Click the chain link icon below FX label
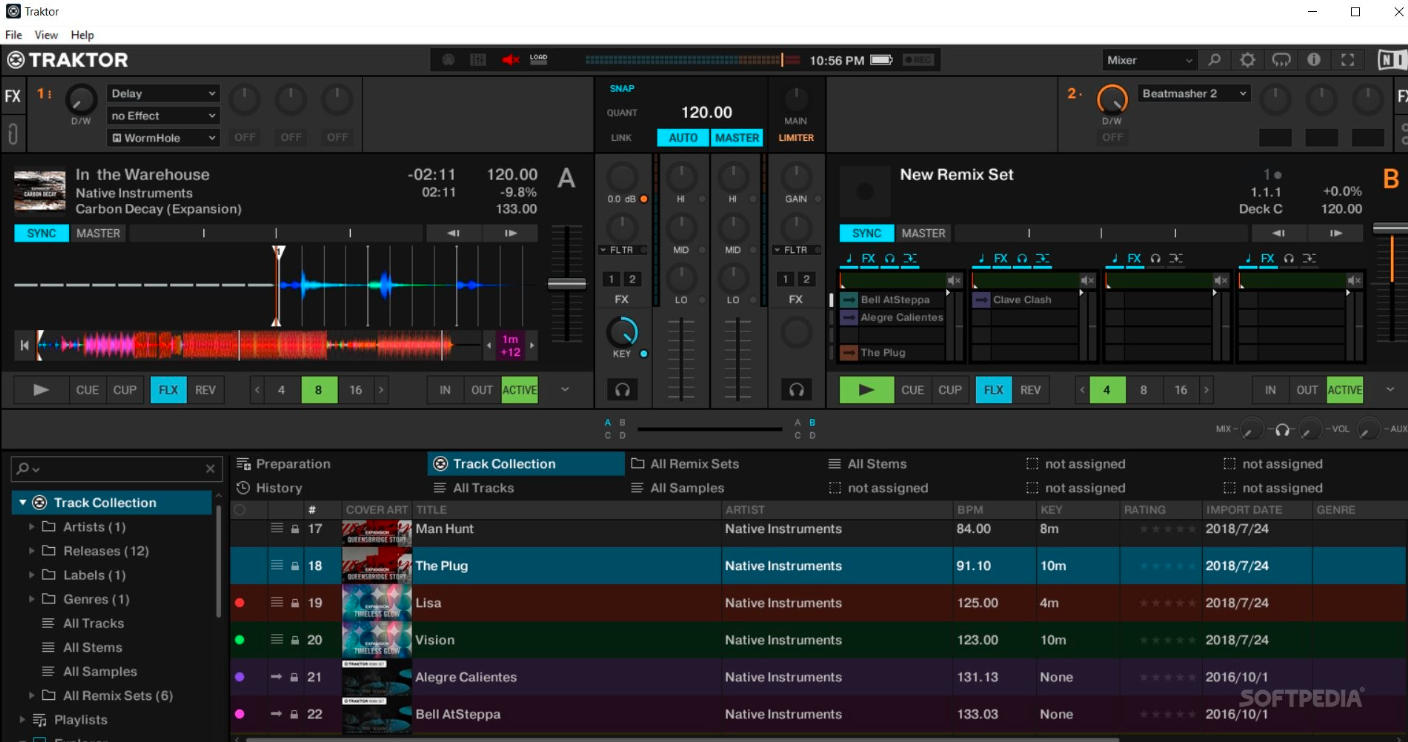The image size is (1408, 742). (12, 133)
